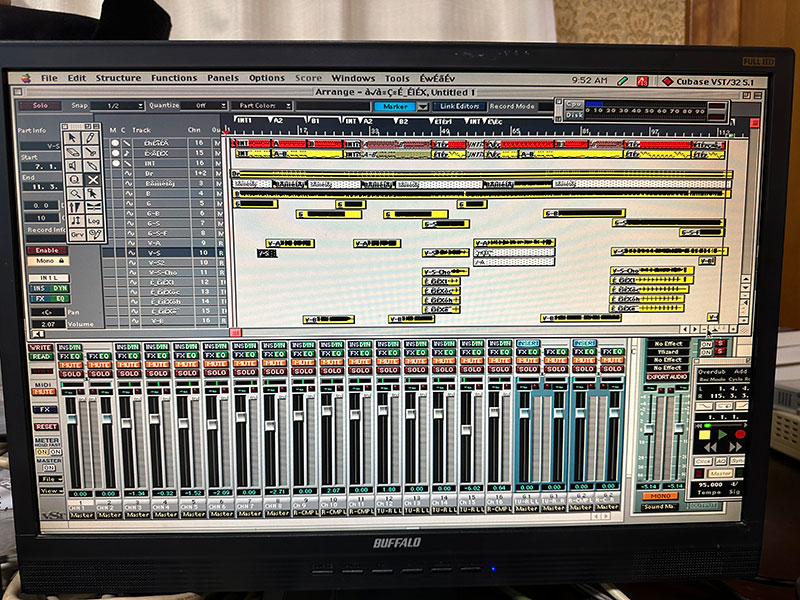Click the CHN 1 volume fader handle

pyautogui.click(x=71, y=419)
